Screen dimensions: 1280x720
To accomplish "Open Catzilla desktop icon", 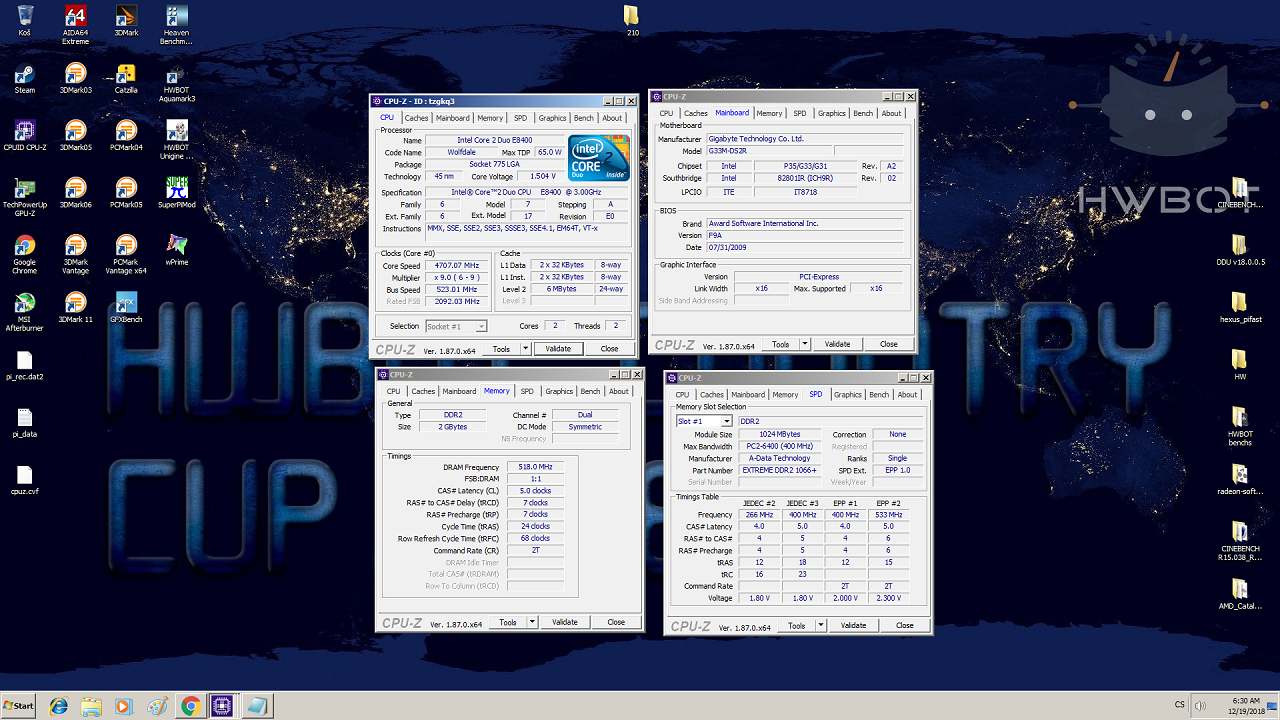I will tap(126, 79).
